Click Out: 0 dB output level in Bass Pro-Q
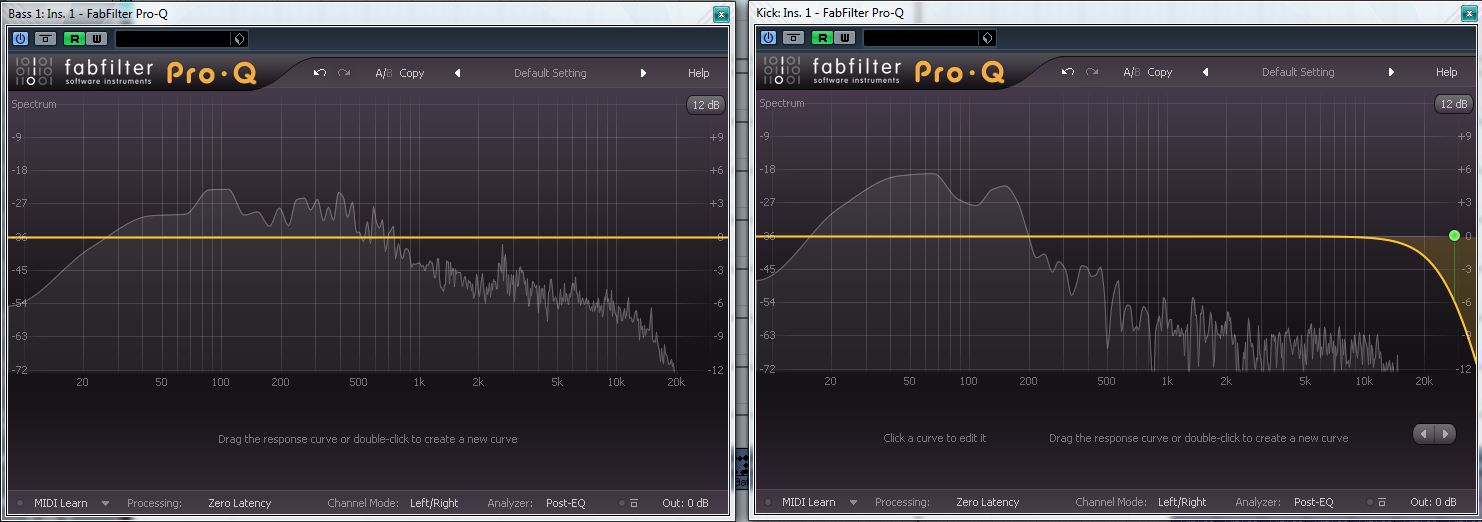Image resolution: width=1482 pixels, height=522 pixels. tap(685, 503)
